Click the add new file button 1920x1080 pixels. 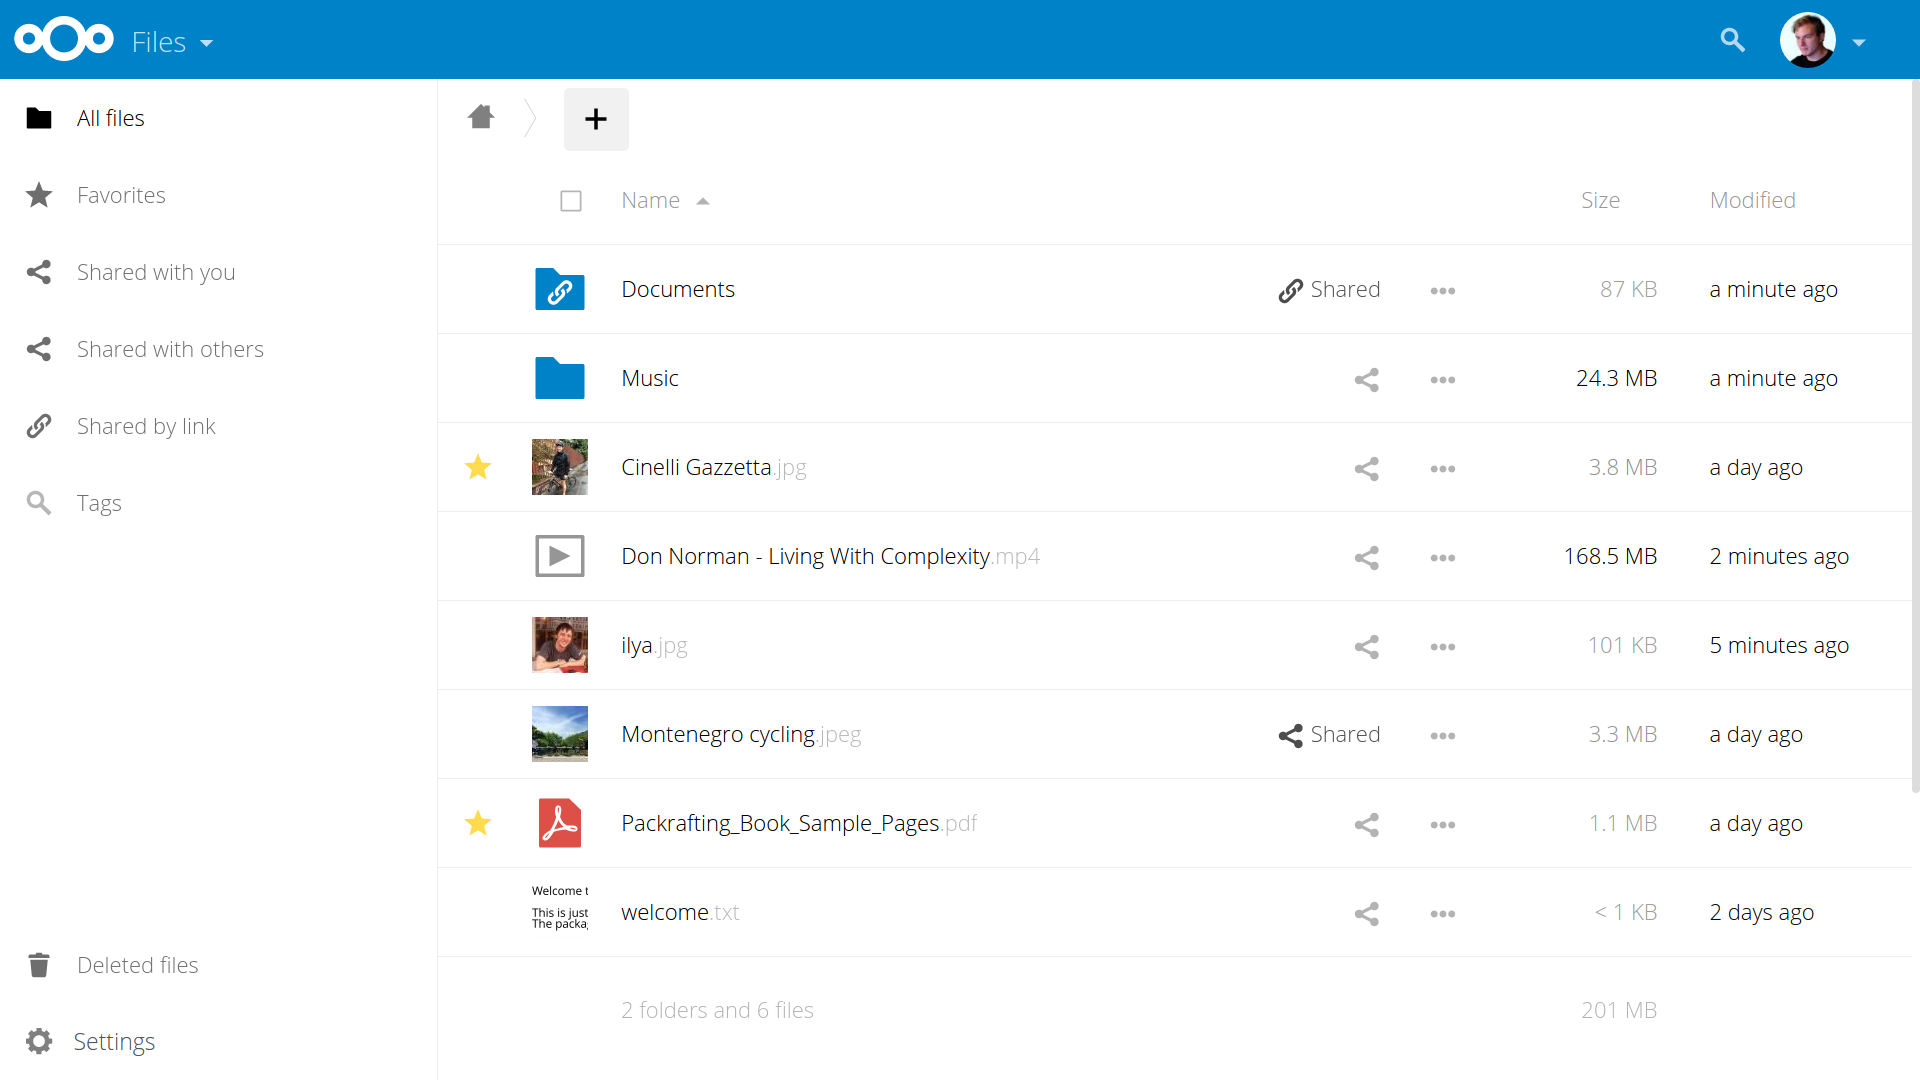tap(593, 117)
